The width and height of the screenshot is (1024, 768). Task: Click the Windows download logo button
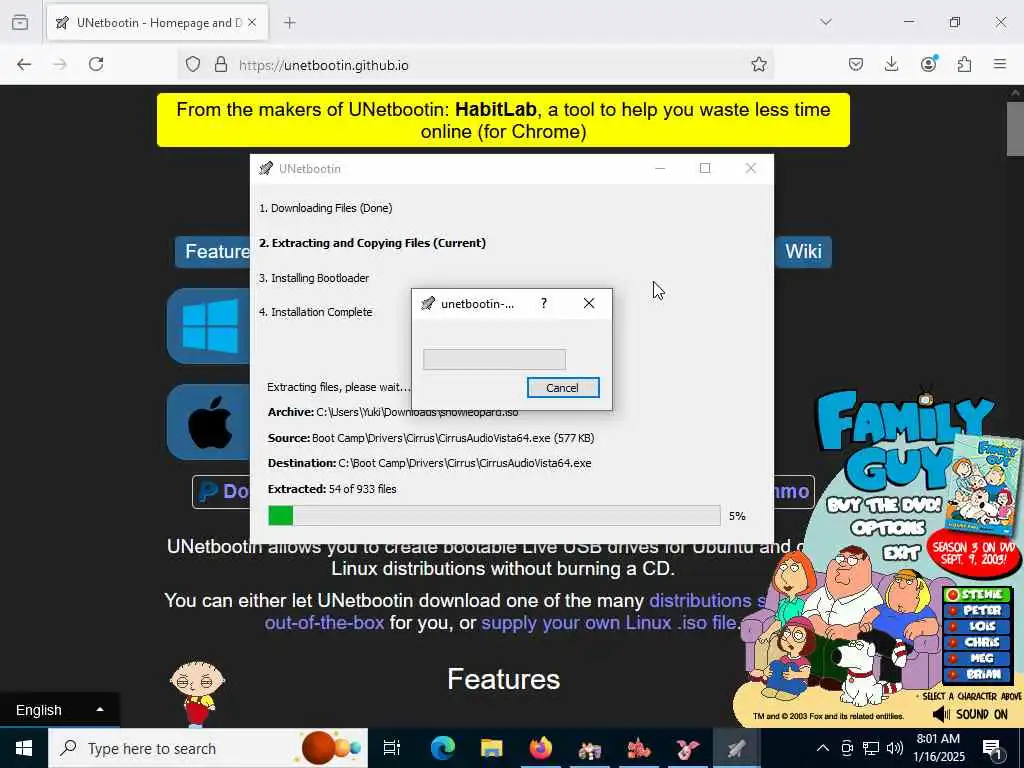point(209,326)
